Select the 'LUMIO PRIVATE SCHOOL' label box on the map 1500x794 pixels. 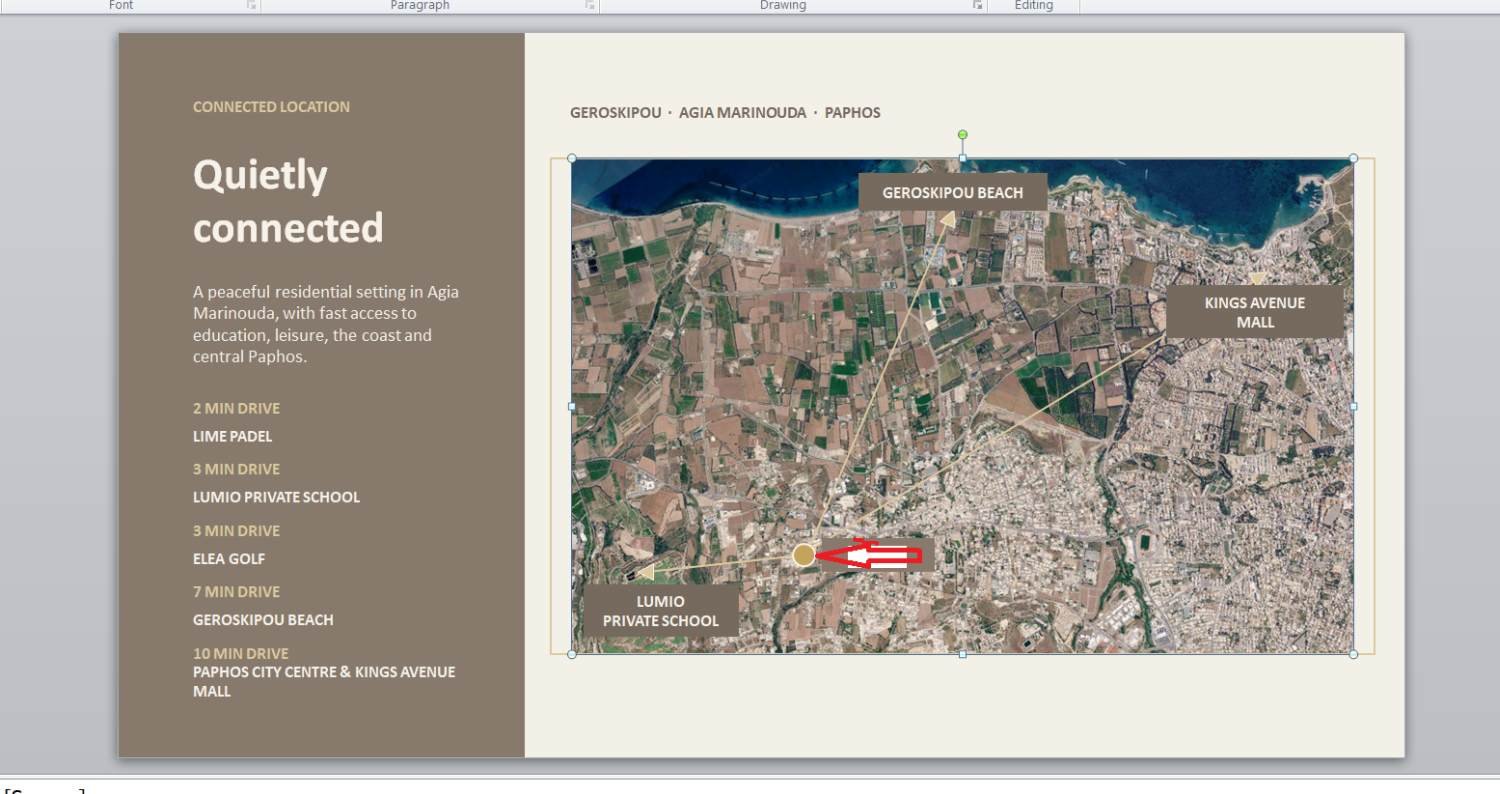(660, 611)
